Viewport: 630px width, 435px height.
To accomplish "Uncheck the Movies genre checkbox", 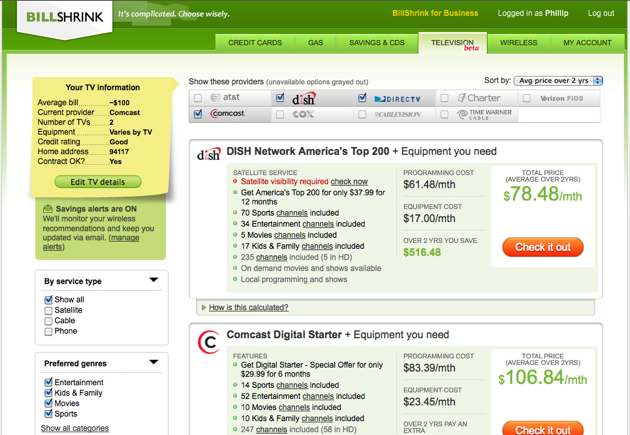I will pyautogui.click(x=48, y=403).
